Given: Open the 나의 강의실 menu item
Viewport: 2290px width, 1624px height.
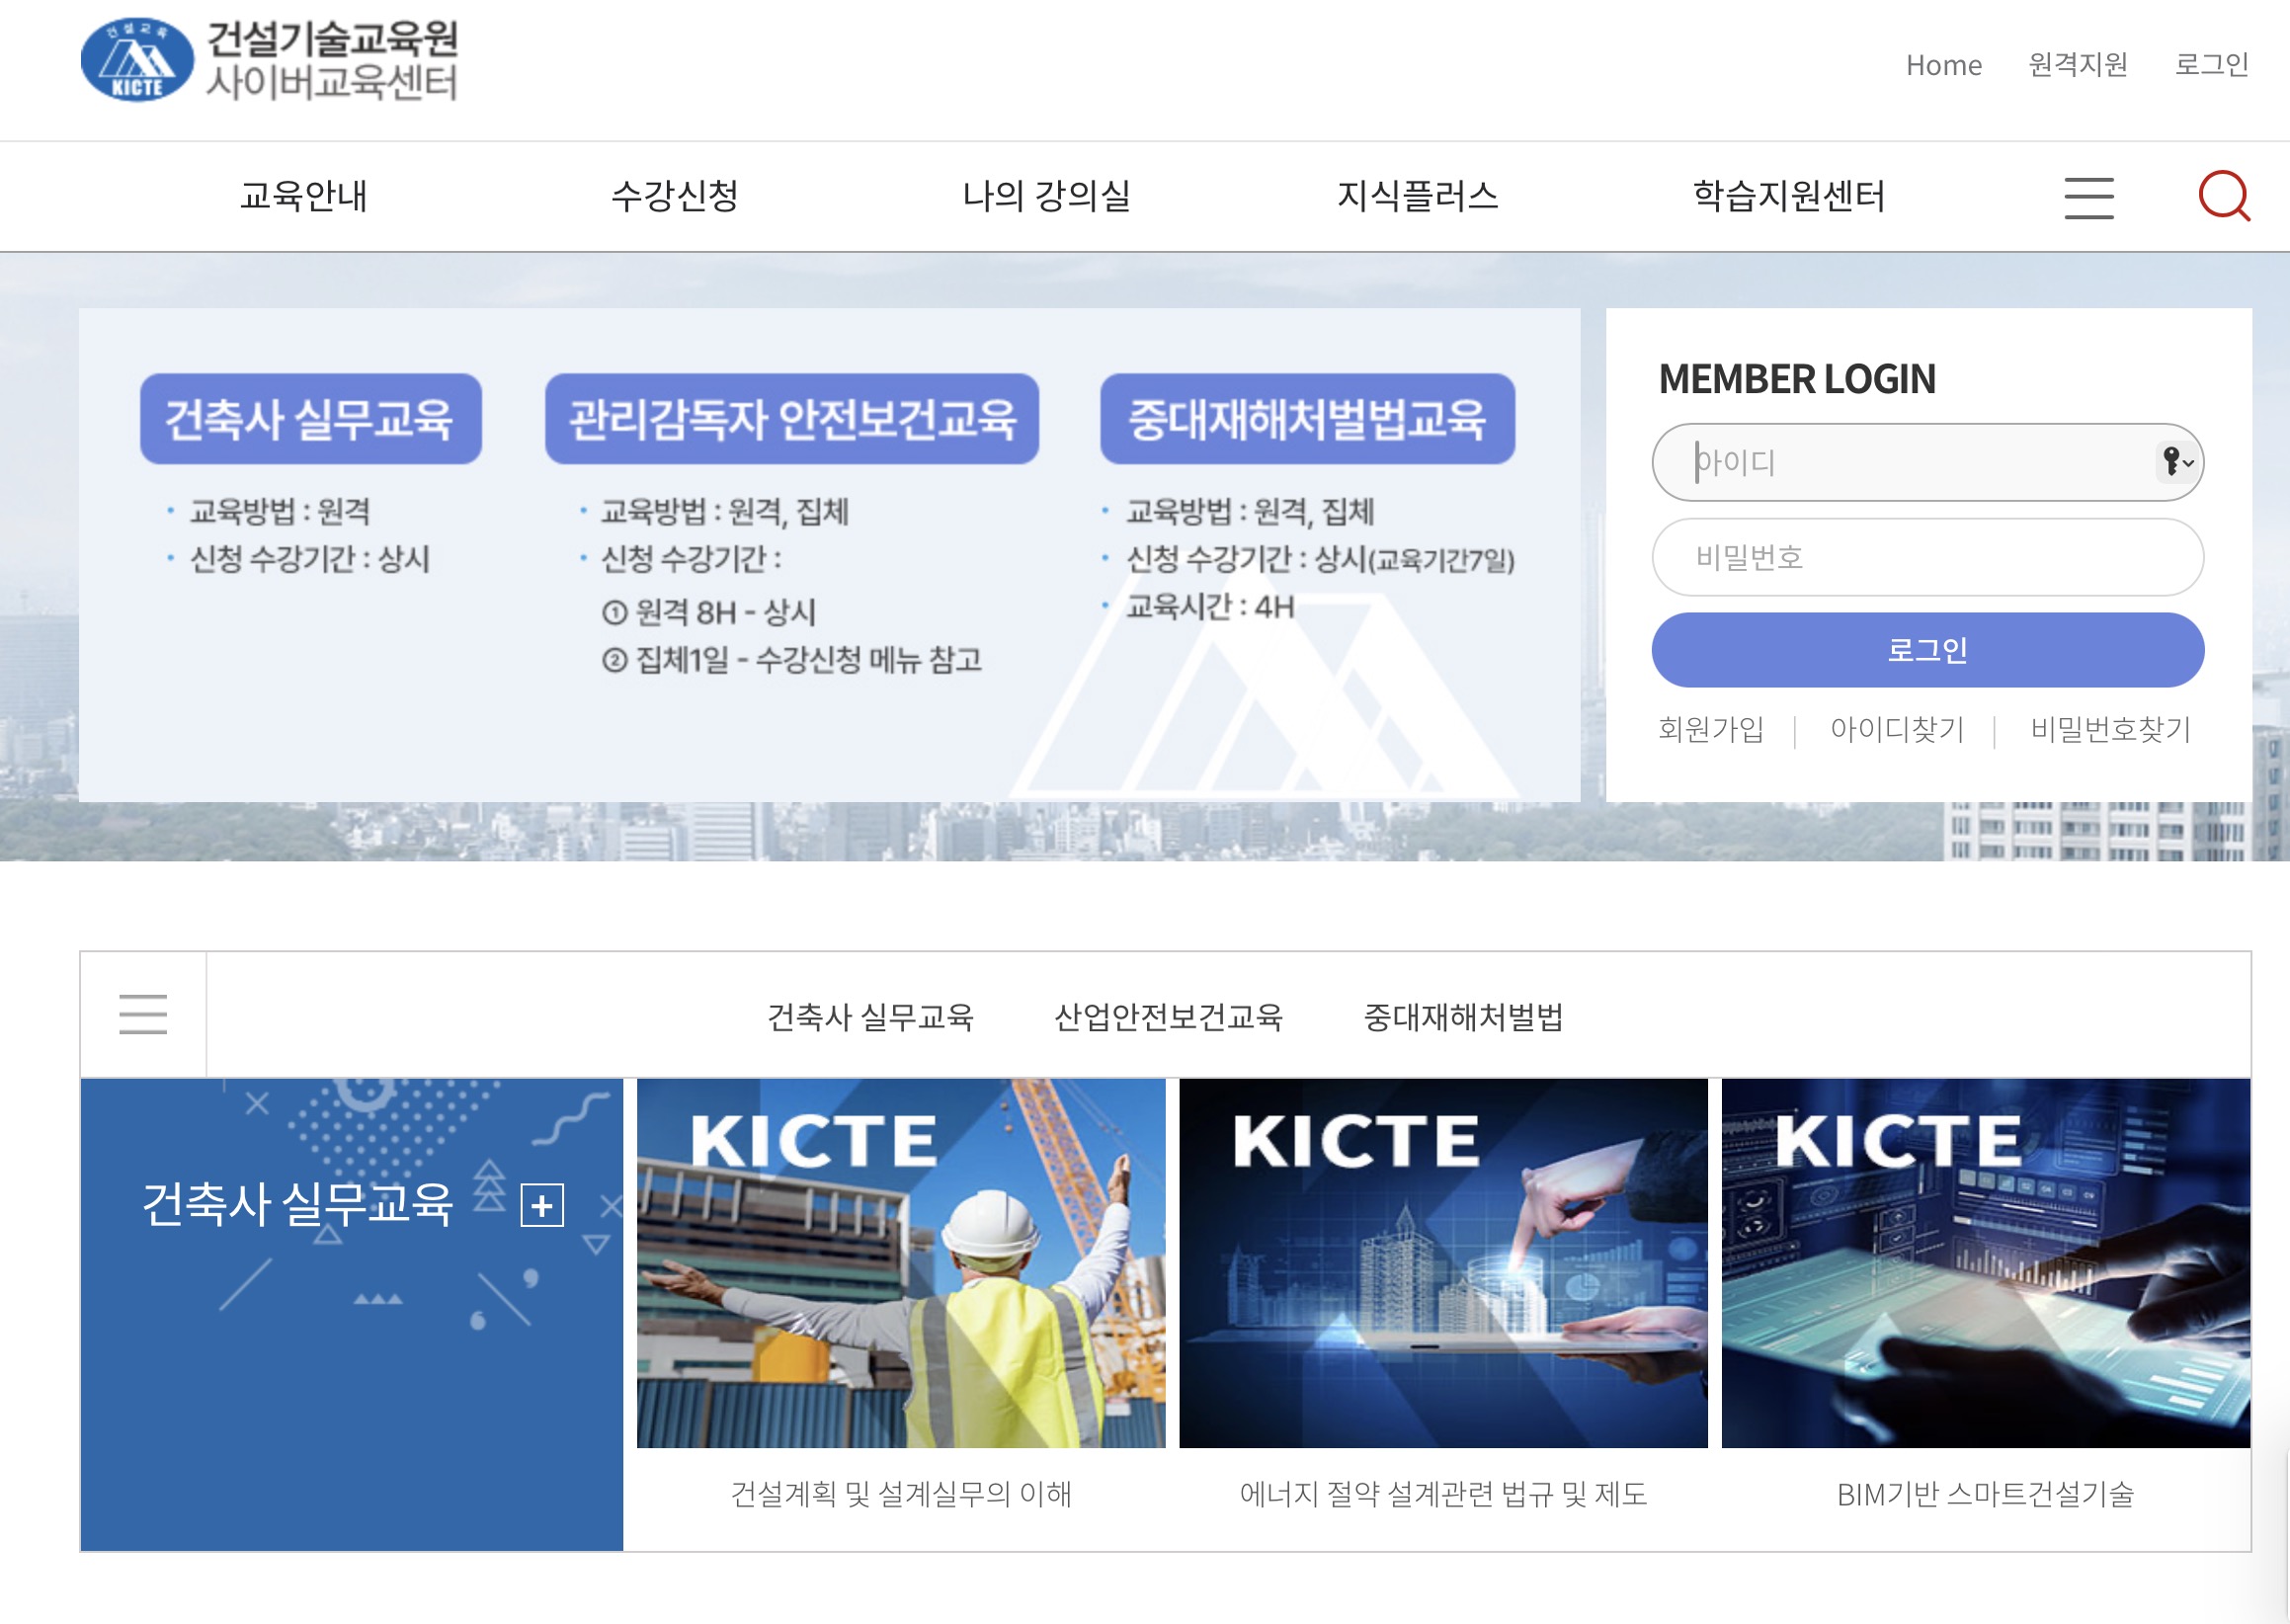Looking at the screenshot, I should tap(1047, 197).
